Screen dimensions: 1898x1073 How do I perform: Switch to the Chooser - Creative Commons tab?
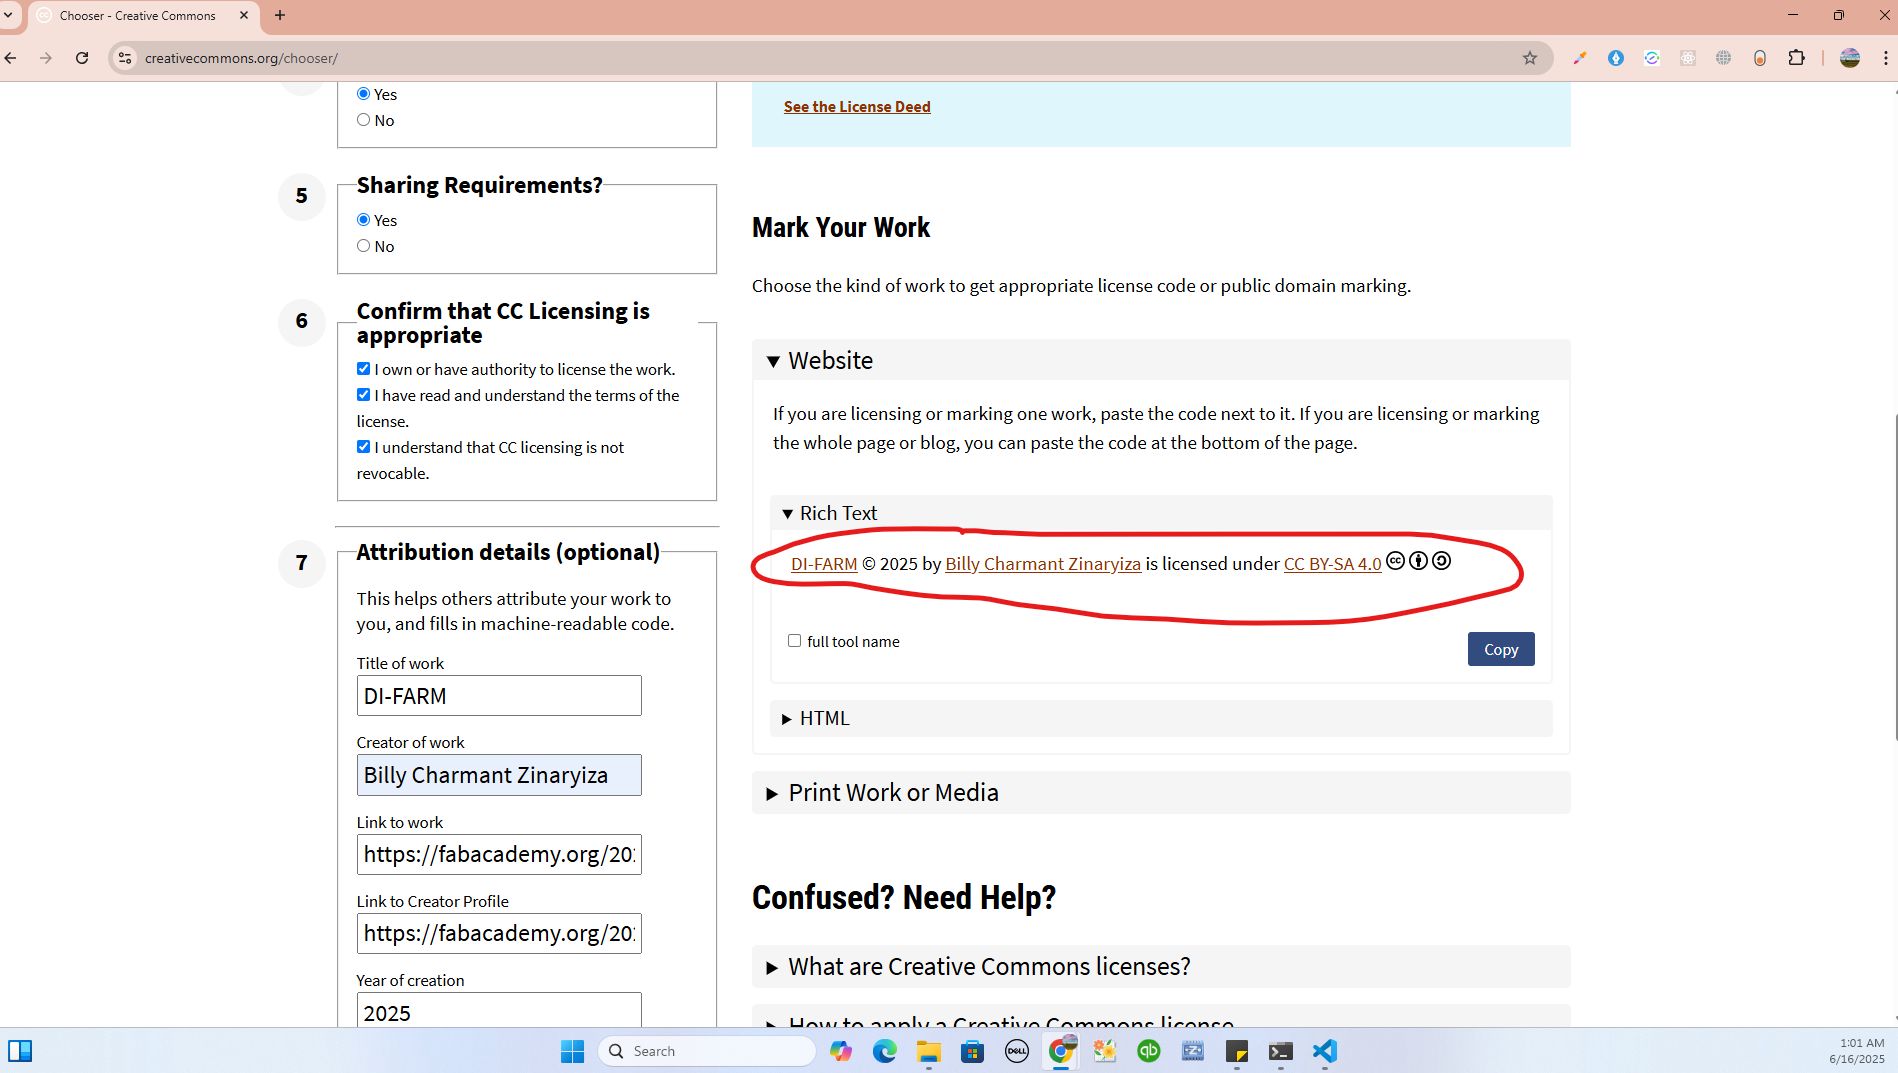(137, 15)
